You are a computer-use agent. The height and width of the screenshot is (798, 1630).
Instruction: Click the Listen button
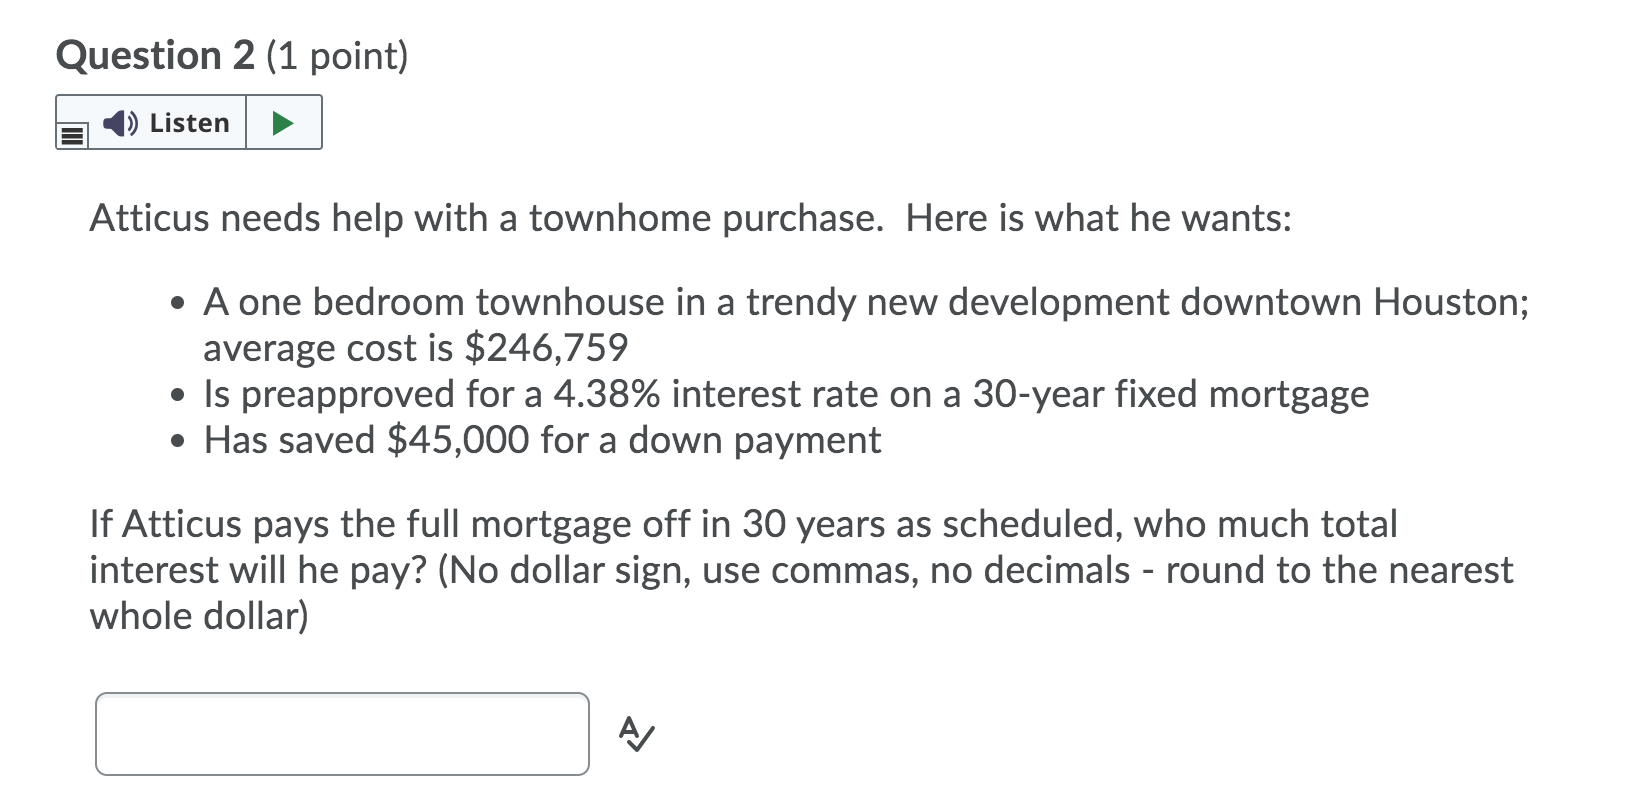170,122
